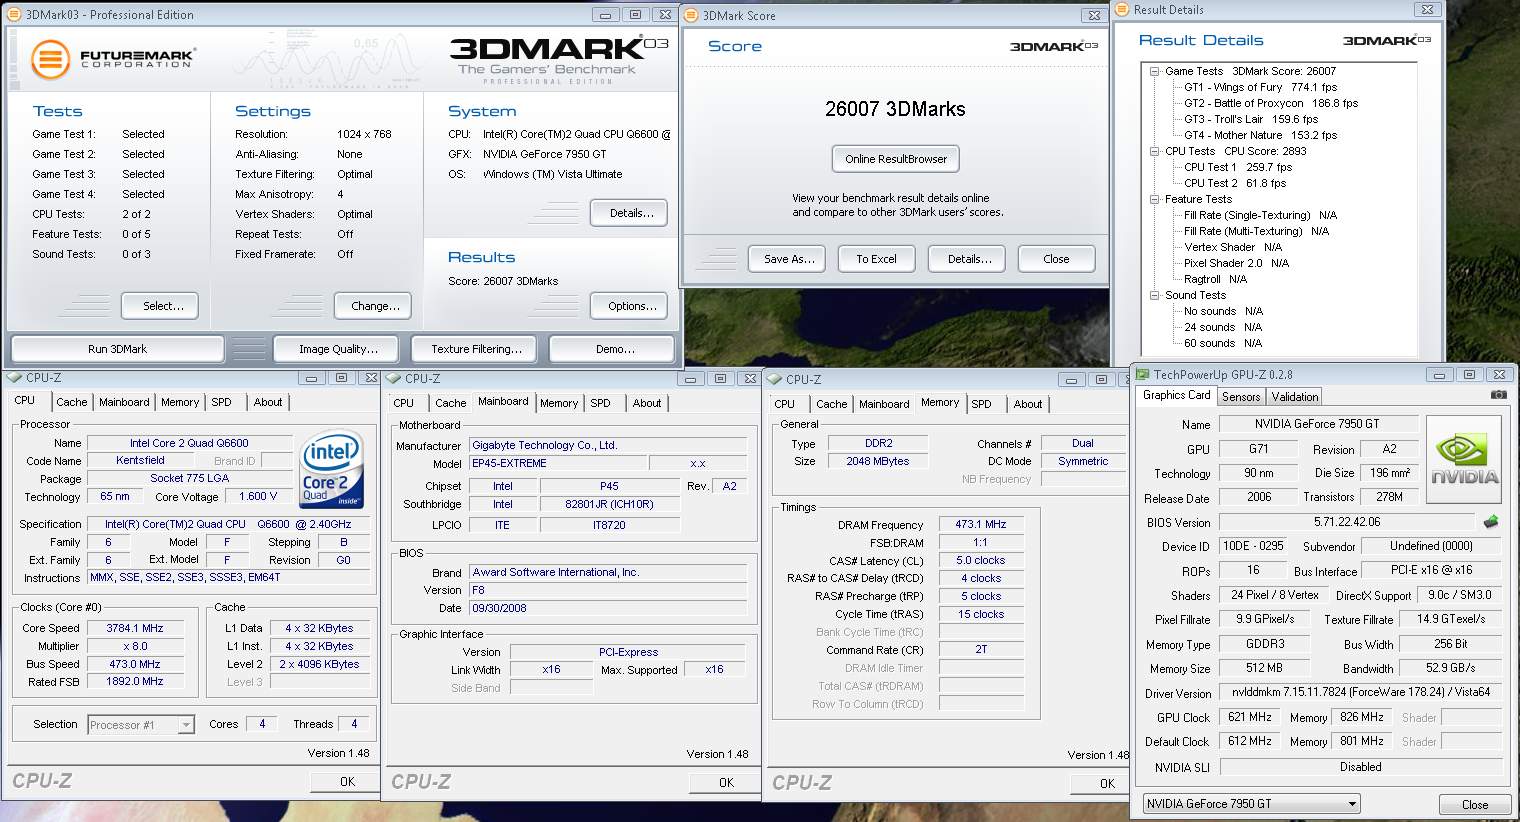This screenshot has width=1520, height=822.
Task: Select the Pixel Shader 2.0 result row
Action: pos(1236,263)
